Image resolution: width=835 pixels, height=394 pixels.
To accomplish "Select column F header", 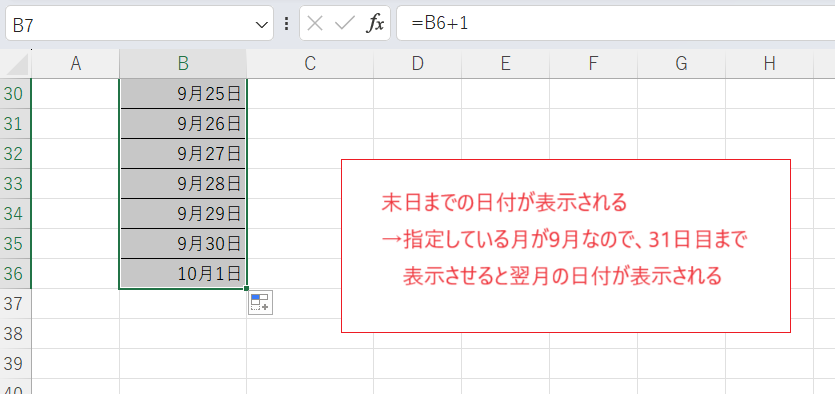I will [594, 64].
